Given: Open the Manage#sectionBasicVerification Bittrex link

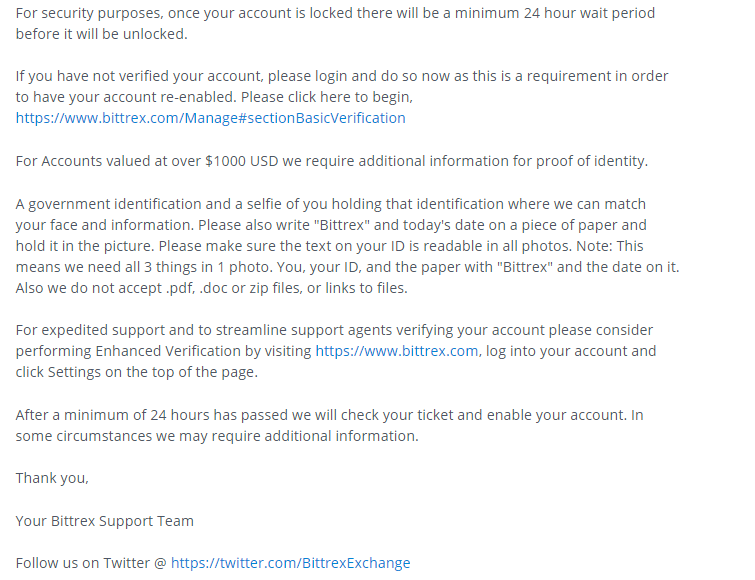Looking at the screenshot, I should [210, 118].
